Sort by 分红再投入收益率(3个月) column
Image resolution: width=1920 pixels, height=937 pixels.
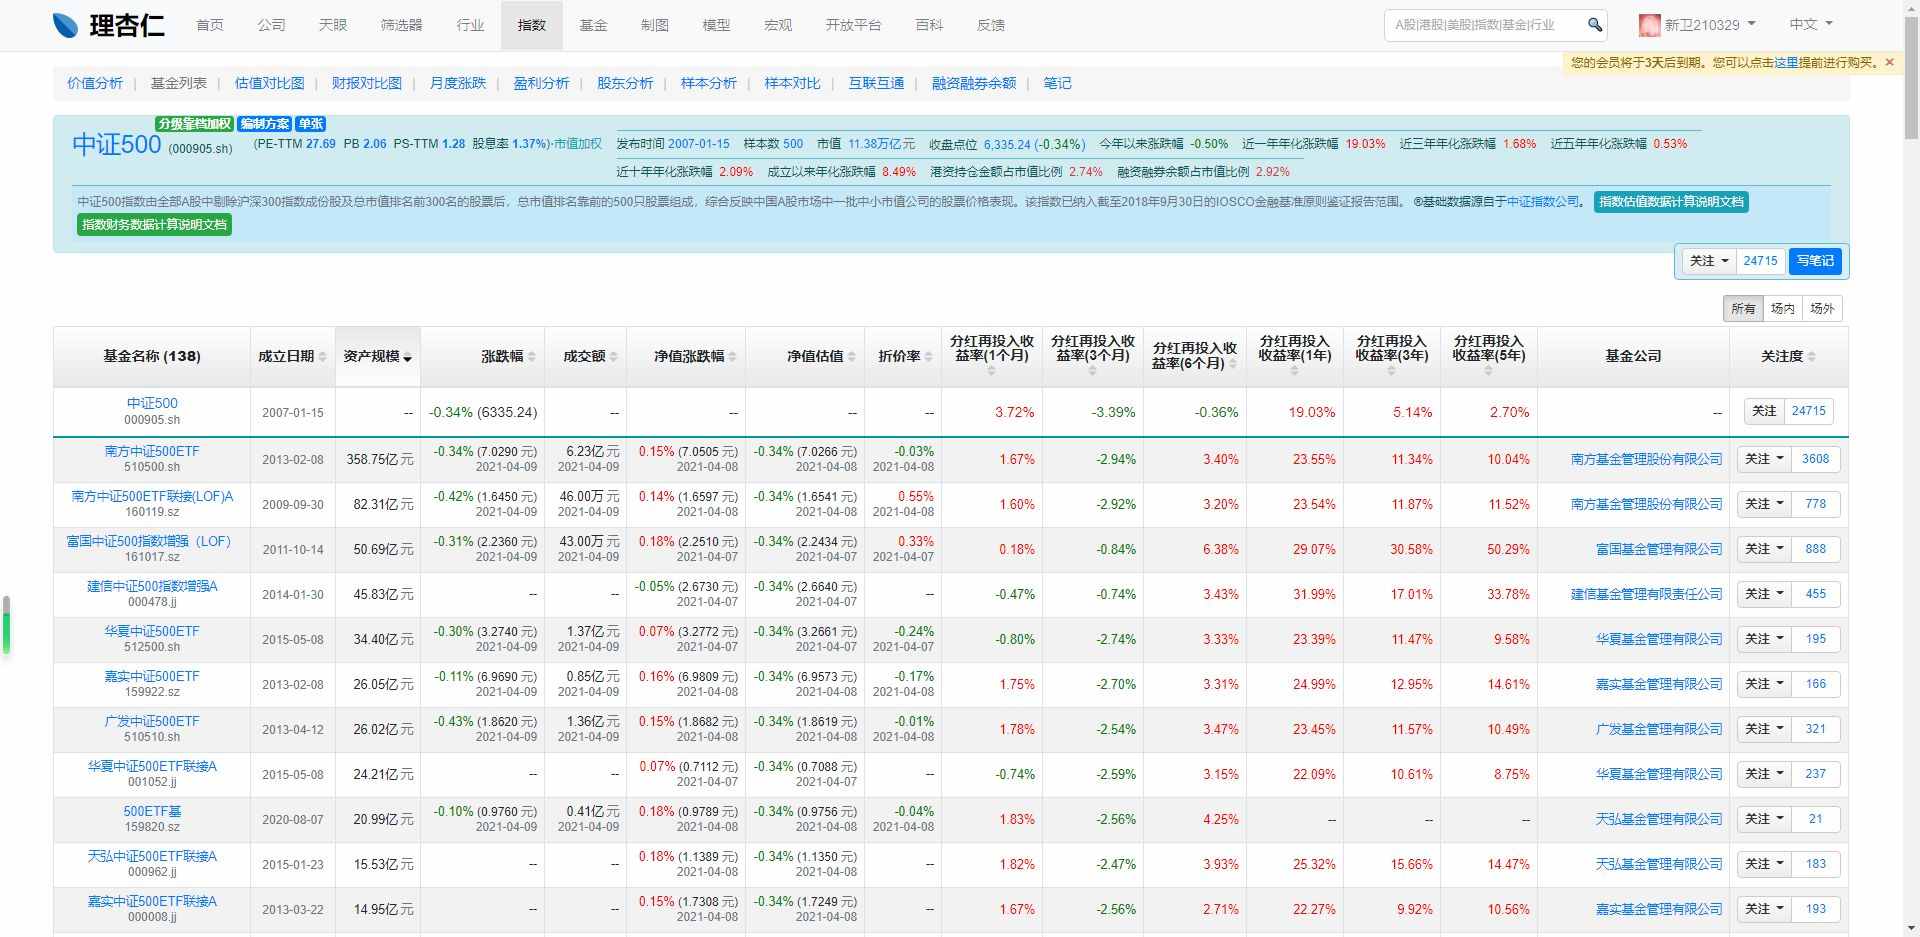point(1092,371)
